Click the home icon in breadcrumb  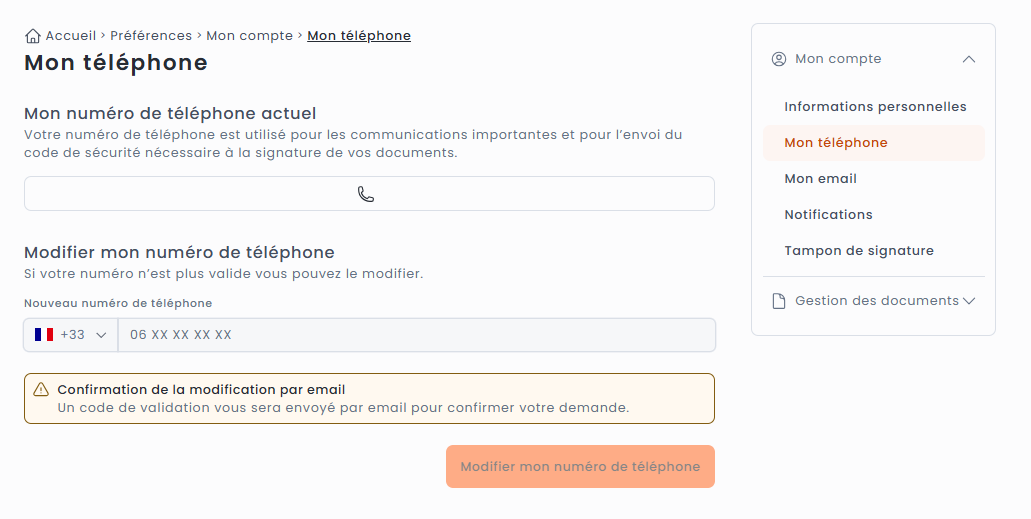tap(33, 36)
